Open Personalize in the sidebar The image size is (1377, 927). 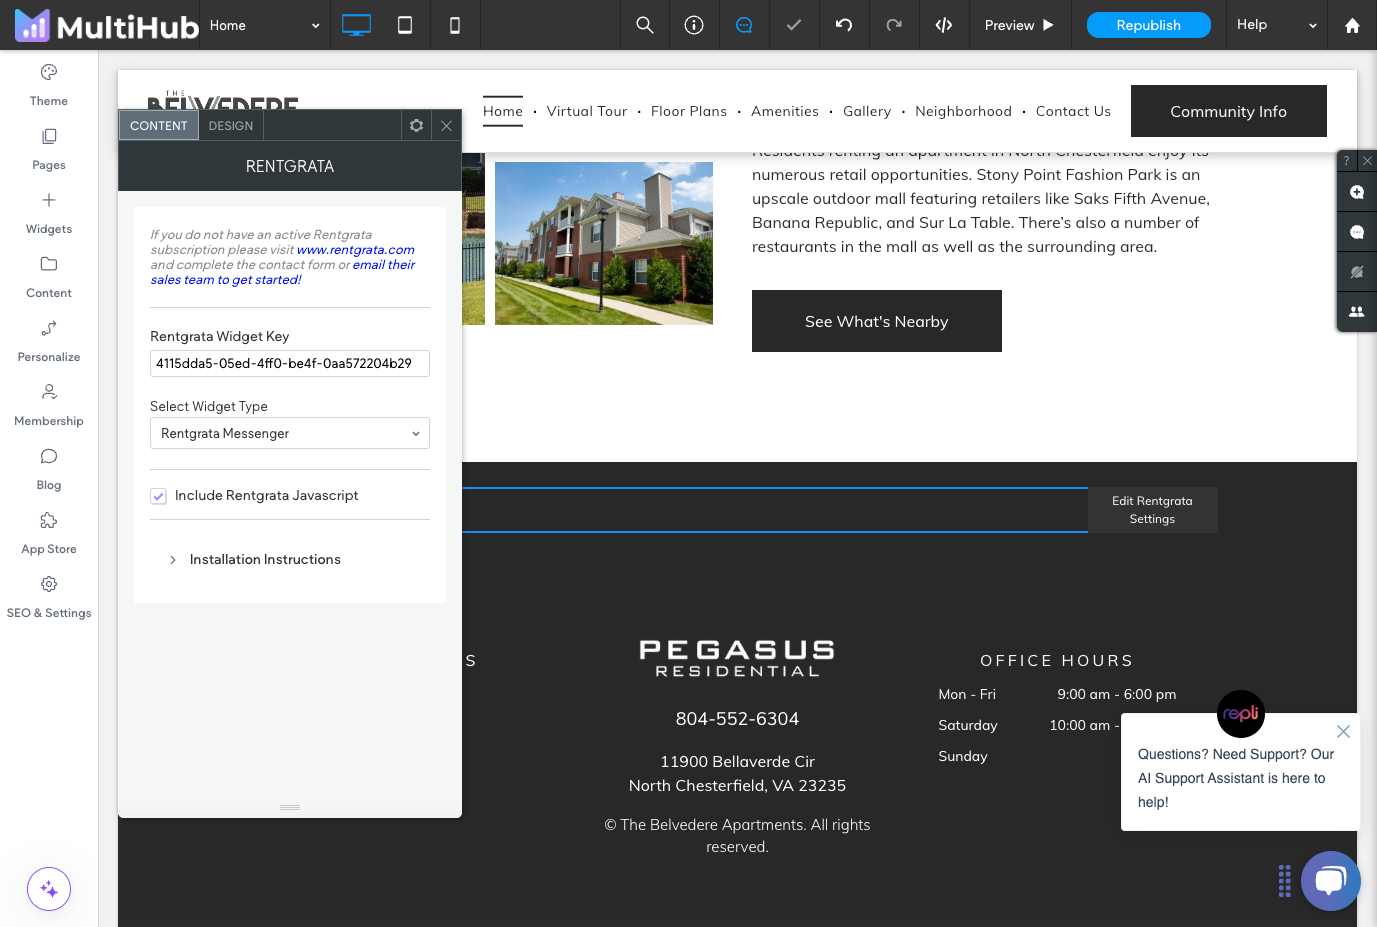[49, 341]
